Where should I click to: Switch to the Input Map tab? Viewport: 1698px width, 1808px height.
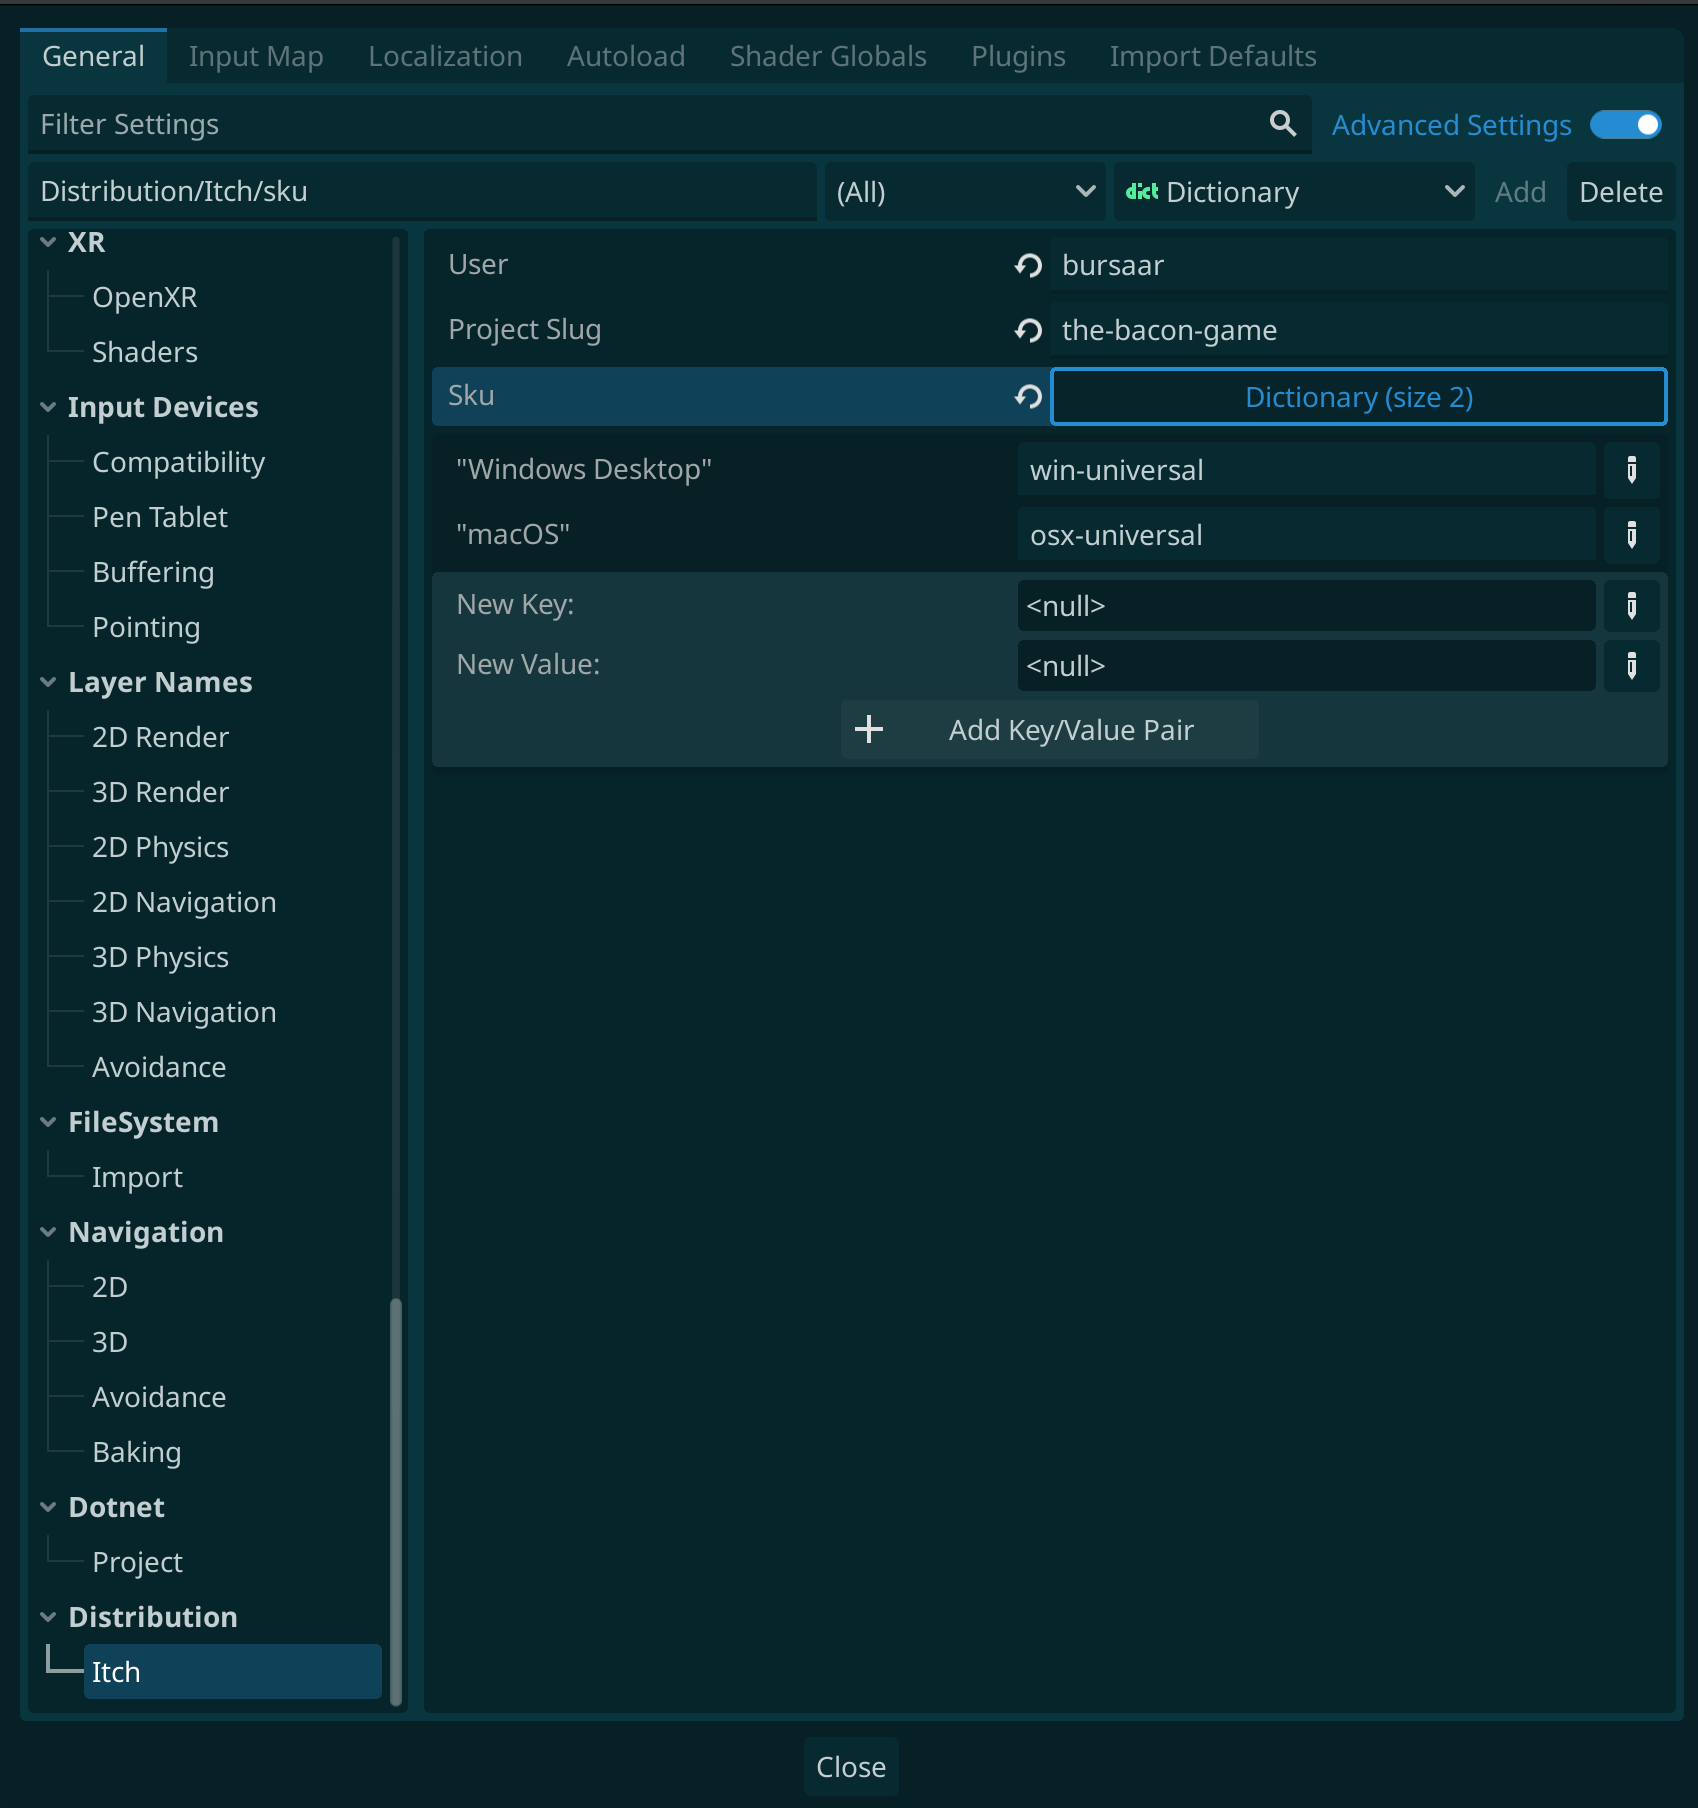click(256, 57)
